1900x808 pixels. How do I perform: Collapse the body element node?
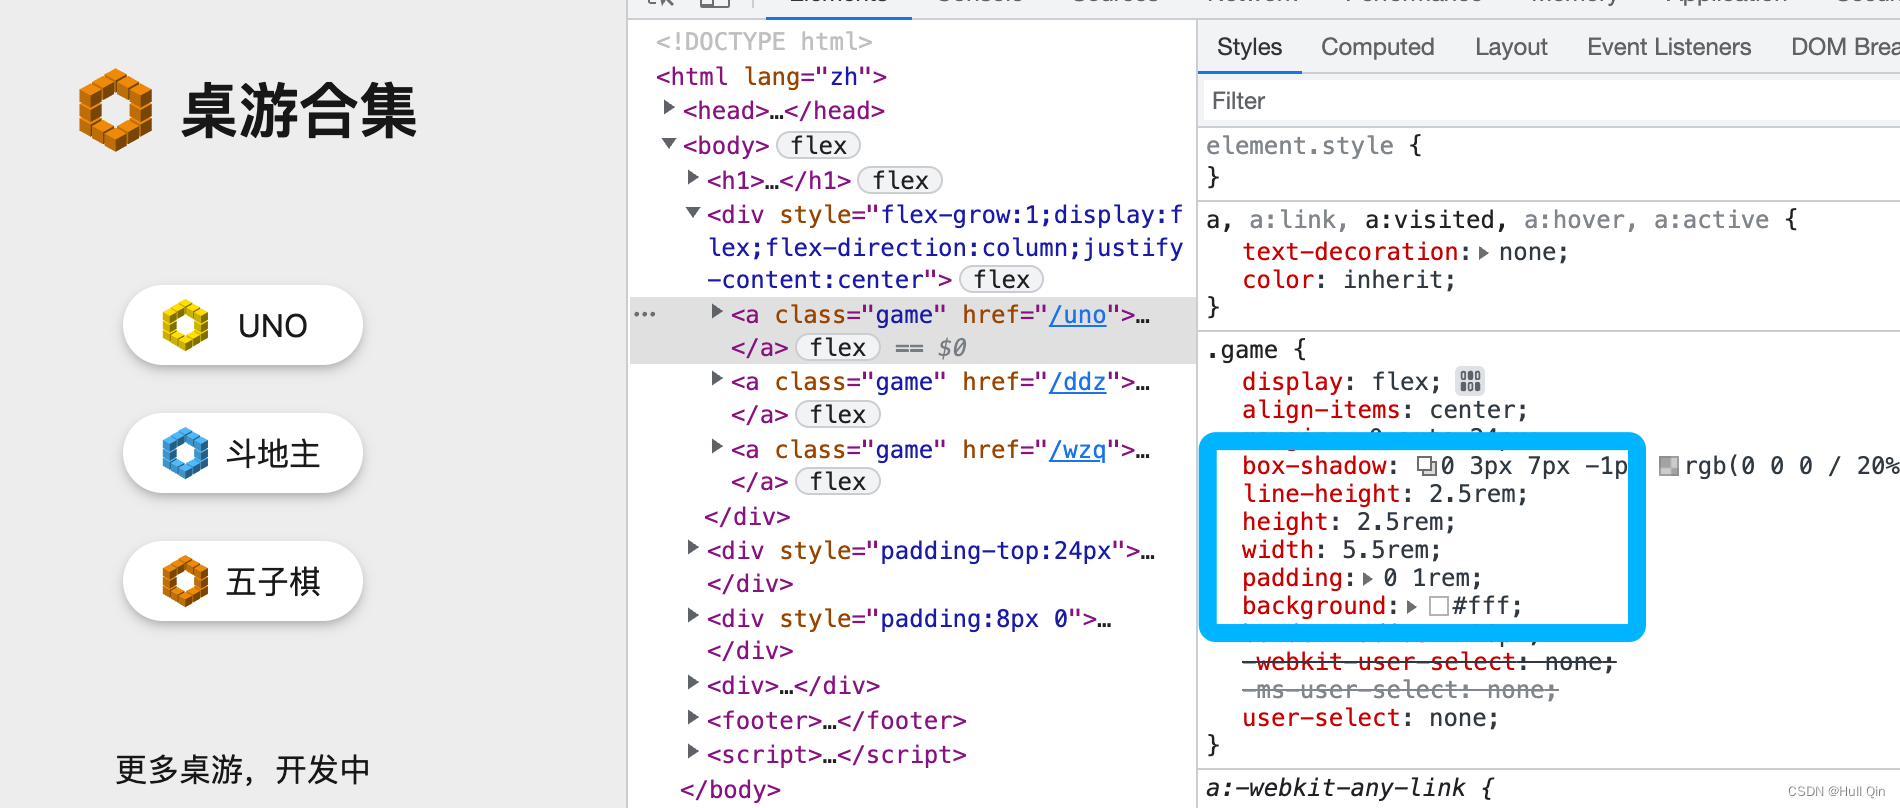click(x=669, y=143)
